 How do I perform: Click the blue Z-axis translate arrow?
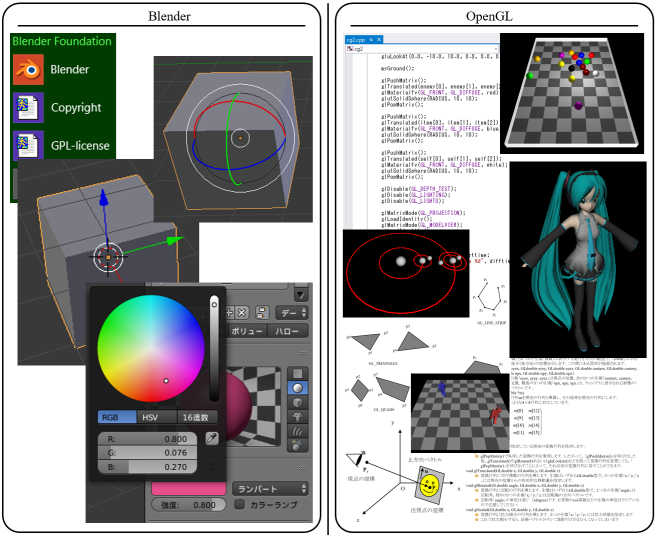[x=104, y=198]
